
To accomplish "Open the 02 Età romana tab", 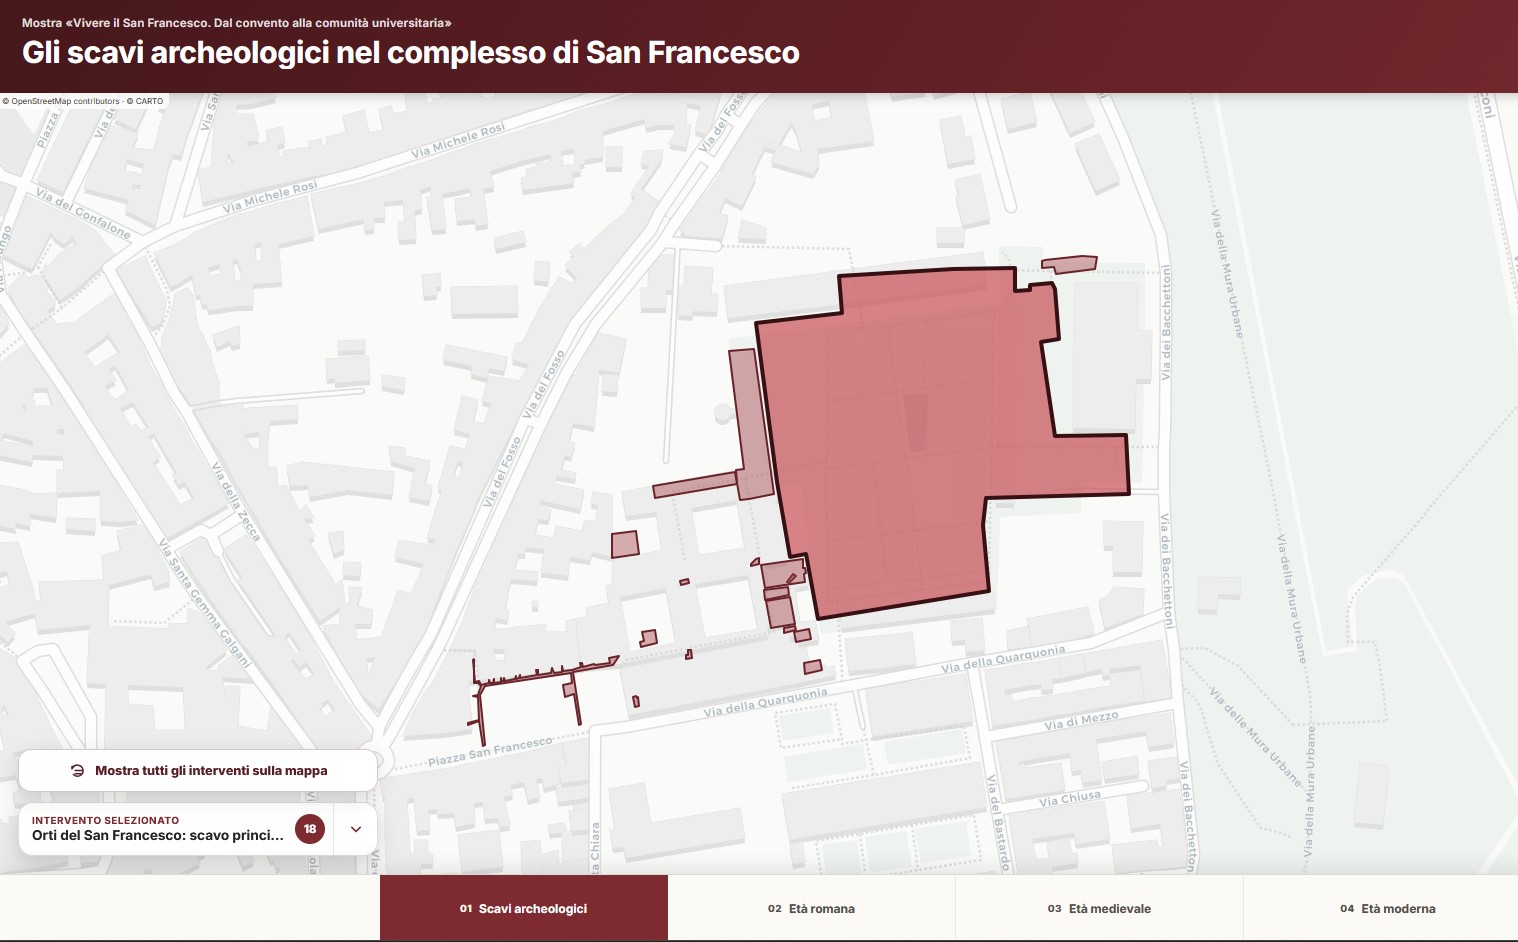I will [811, 908].
